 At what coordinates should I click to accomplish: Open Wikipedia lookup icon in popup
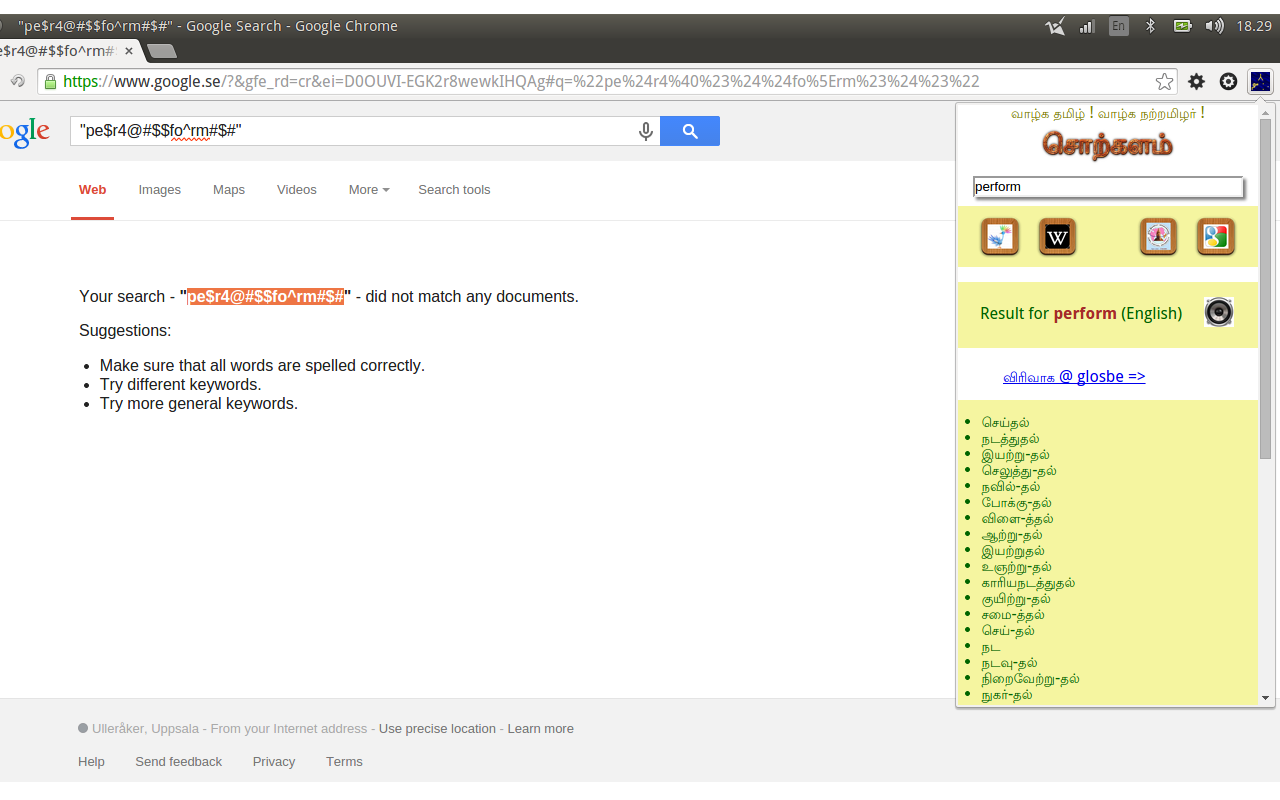1057,237
